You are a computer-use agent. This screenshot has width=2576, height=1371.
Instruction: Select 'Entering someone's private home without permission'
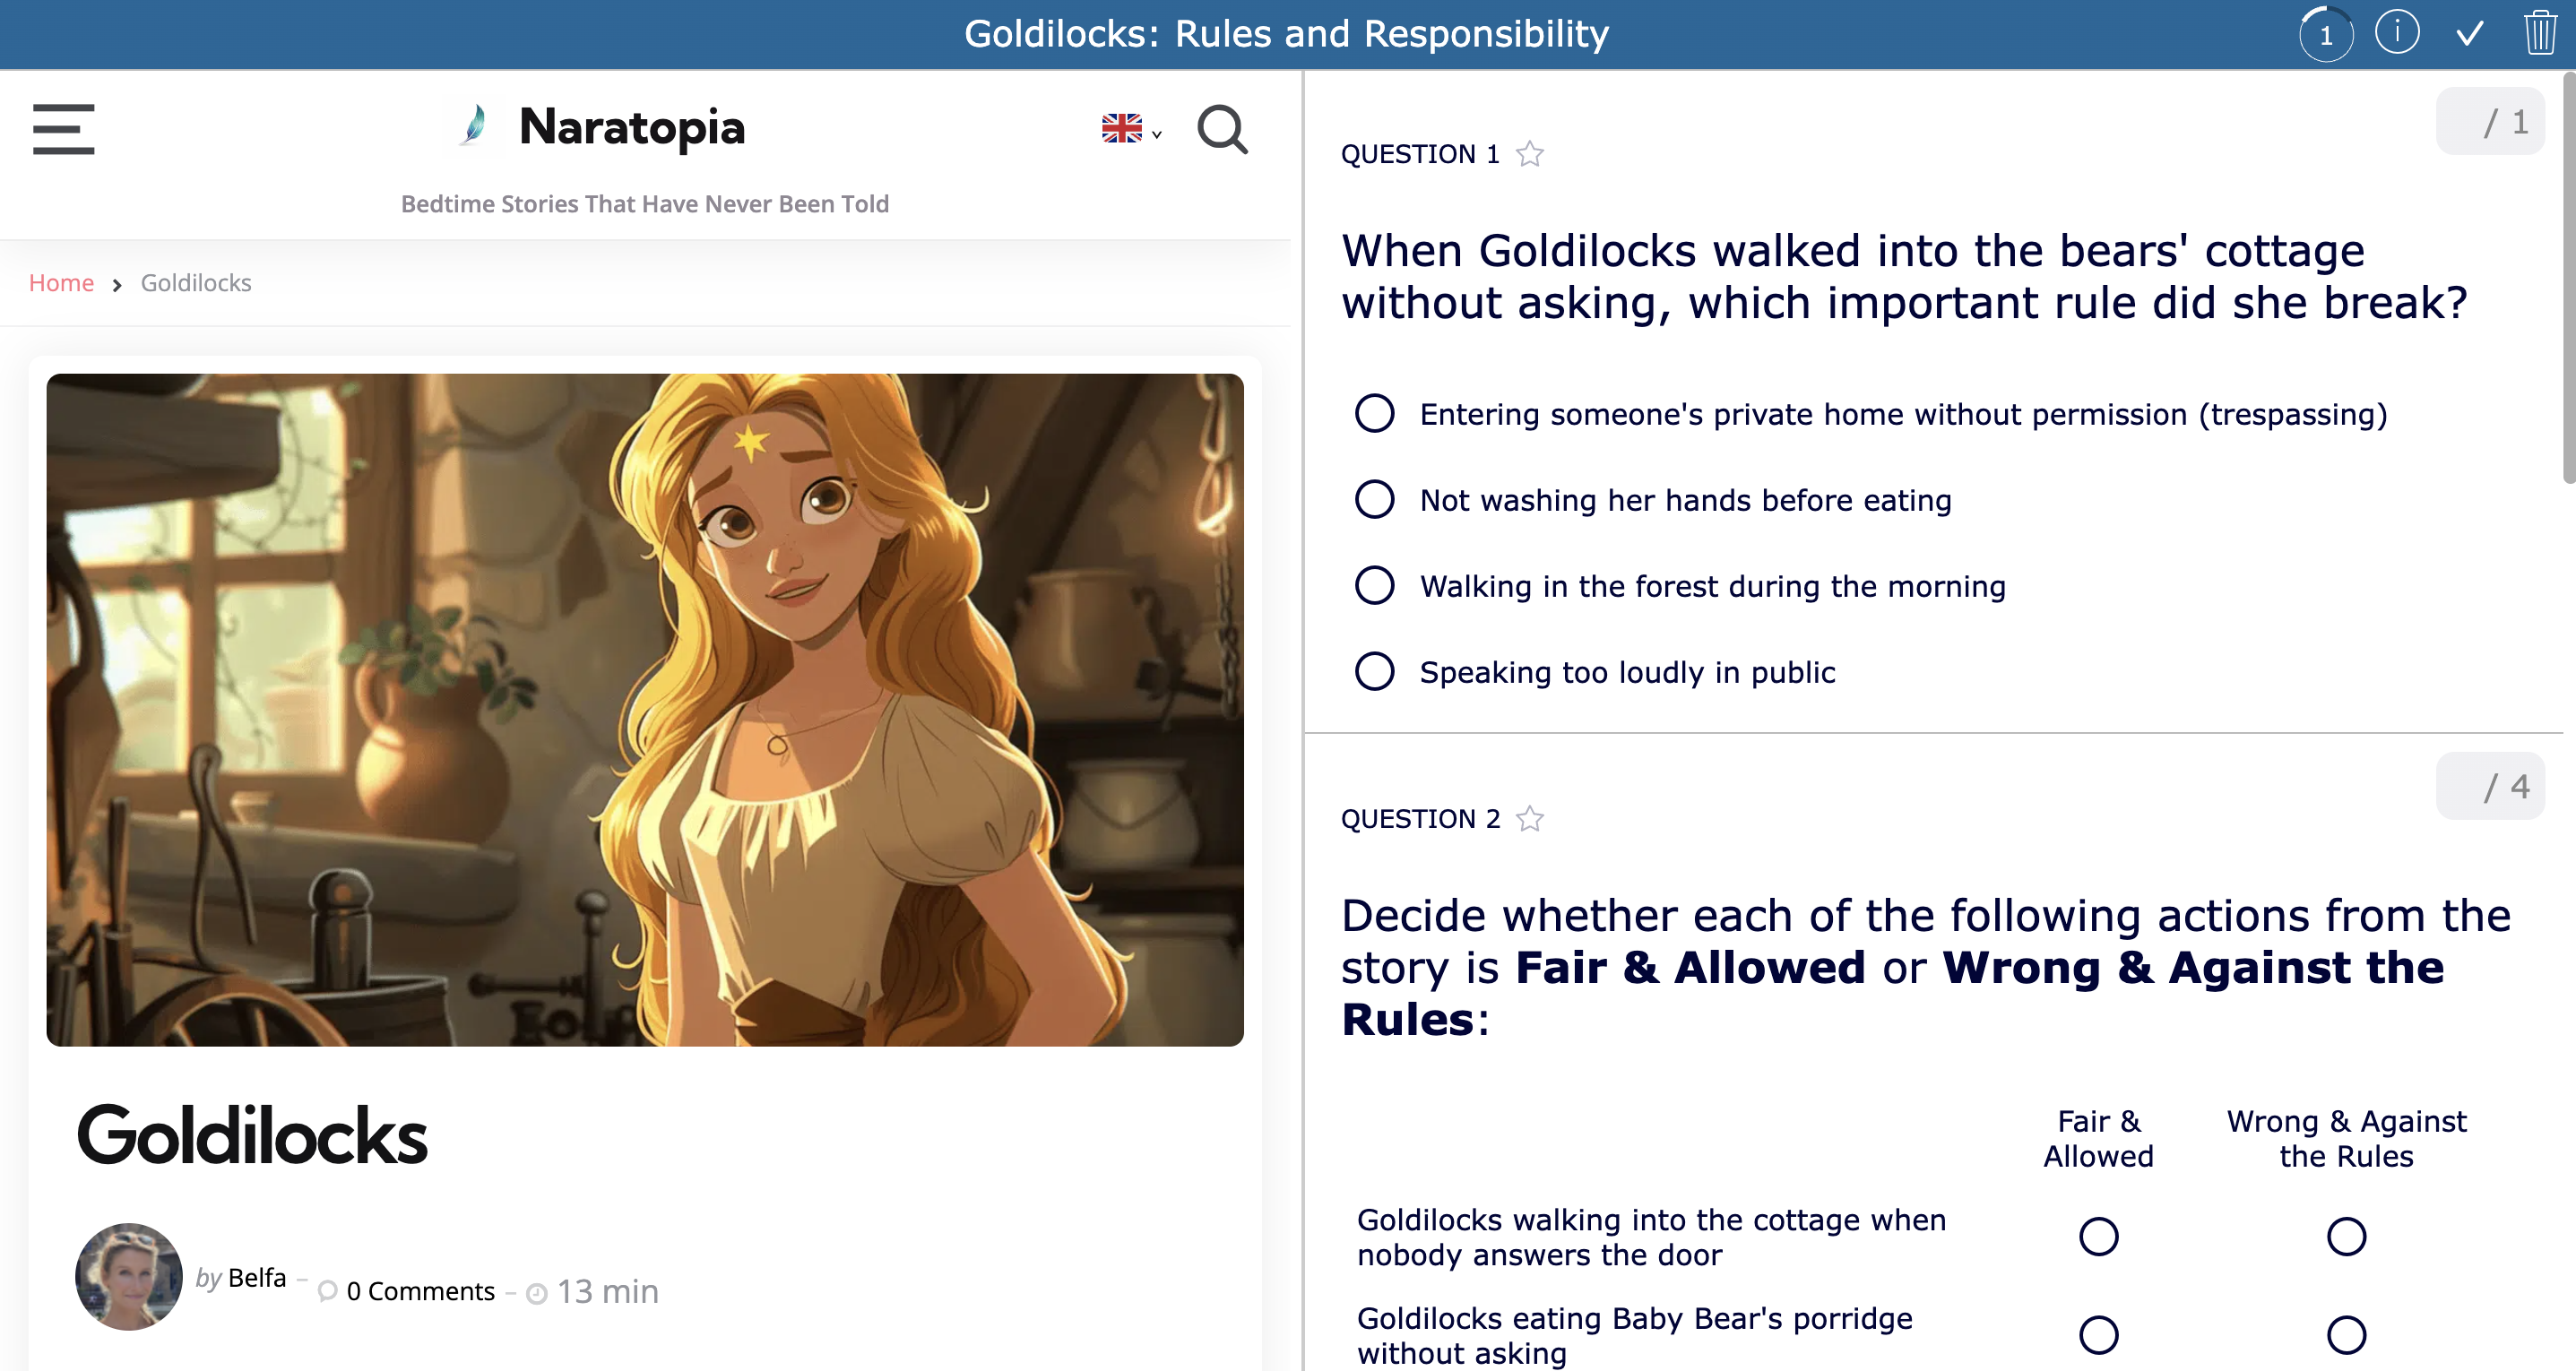(1374, 413)
